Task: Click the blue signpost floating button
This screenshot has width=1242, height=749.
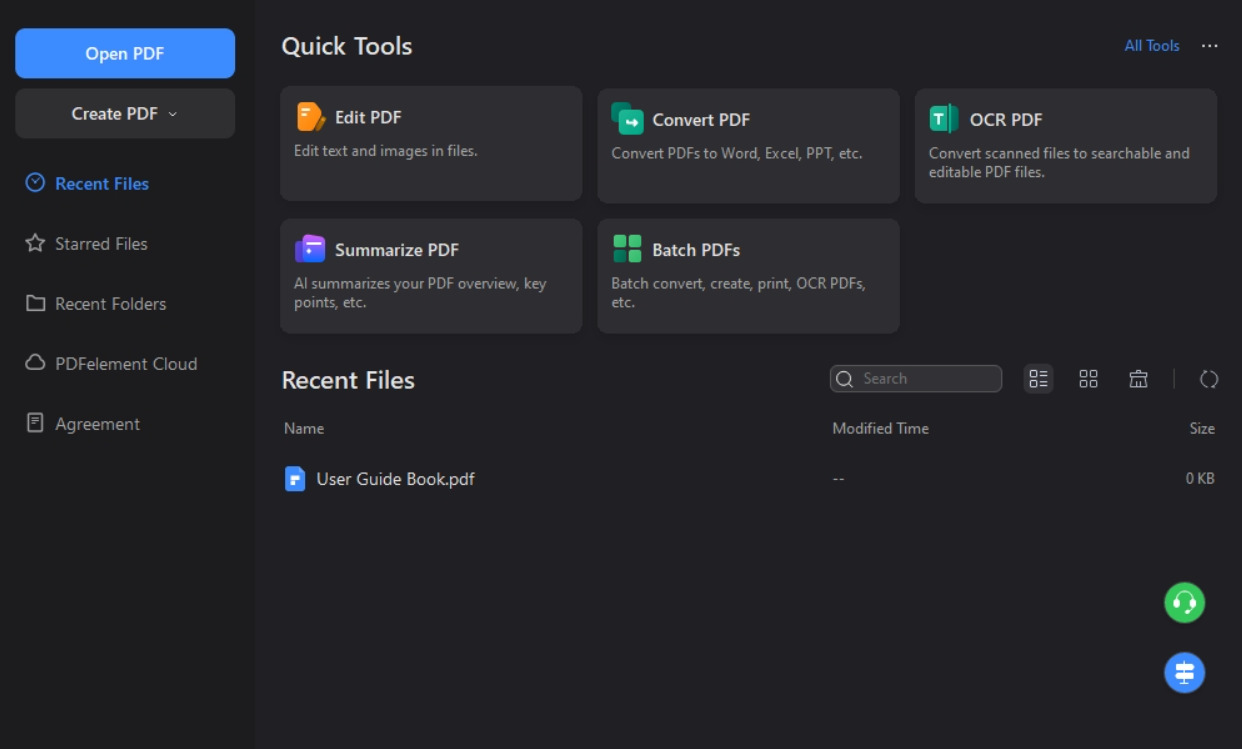Action: [1185, 673]
